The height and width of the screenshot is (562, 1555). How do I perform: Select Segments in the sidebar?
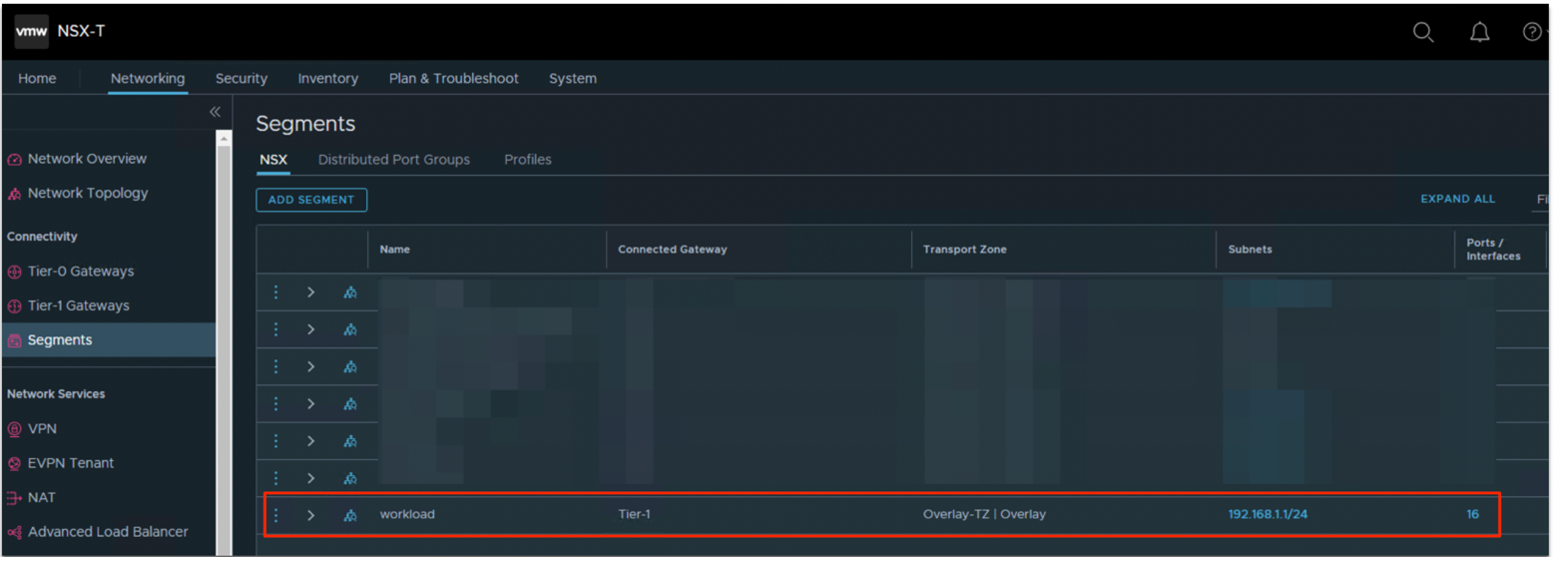(108, 340)
